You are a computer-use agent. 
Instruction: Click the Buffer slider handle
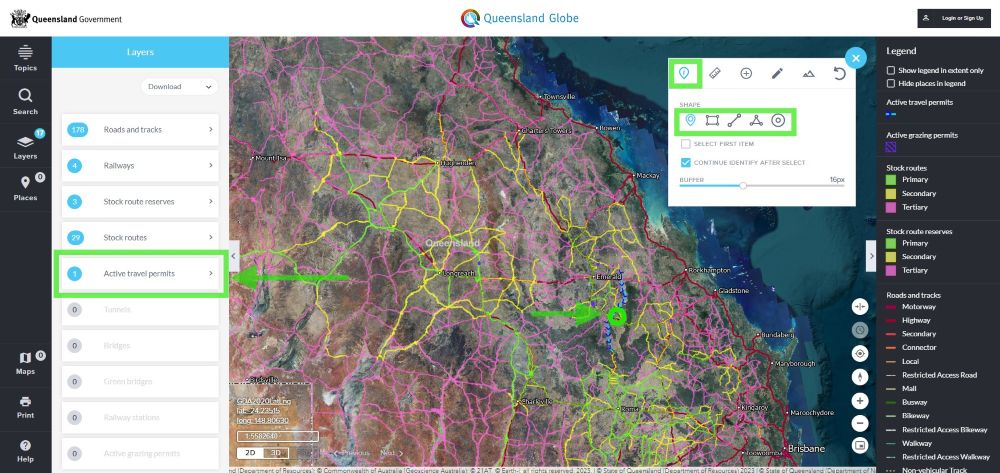743,185
